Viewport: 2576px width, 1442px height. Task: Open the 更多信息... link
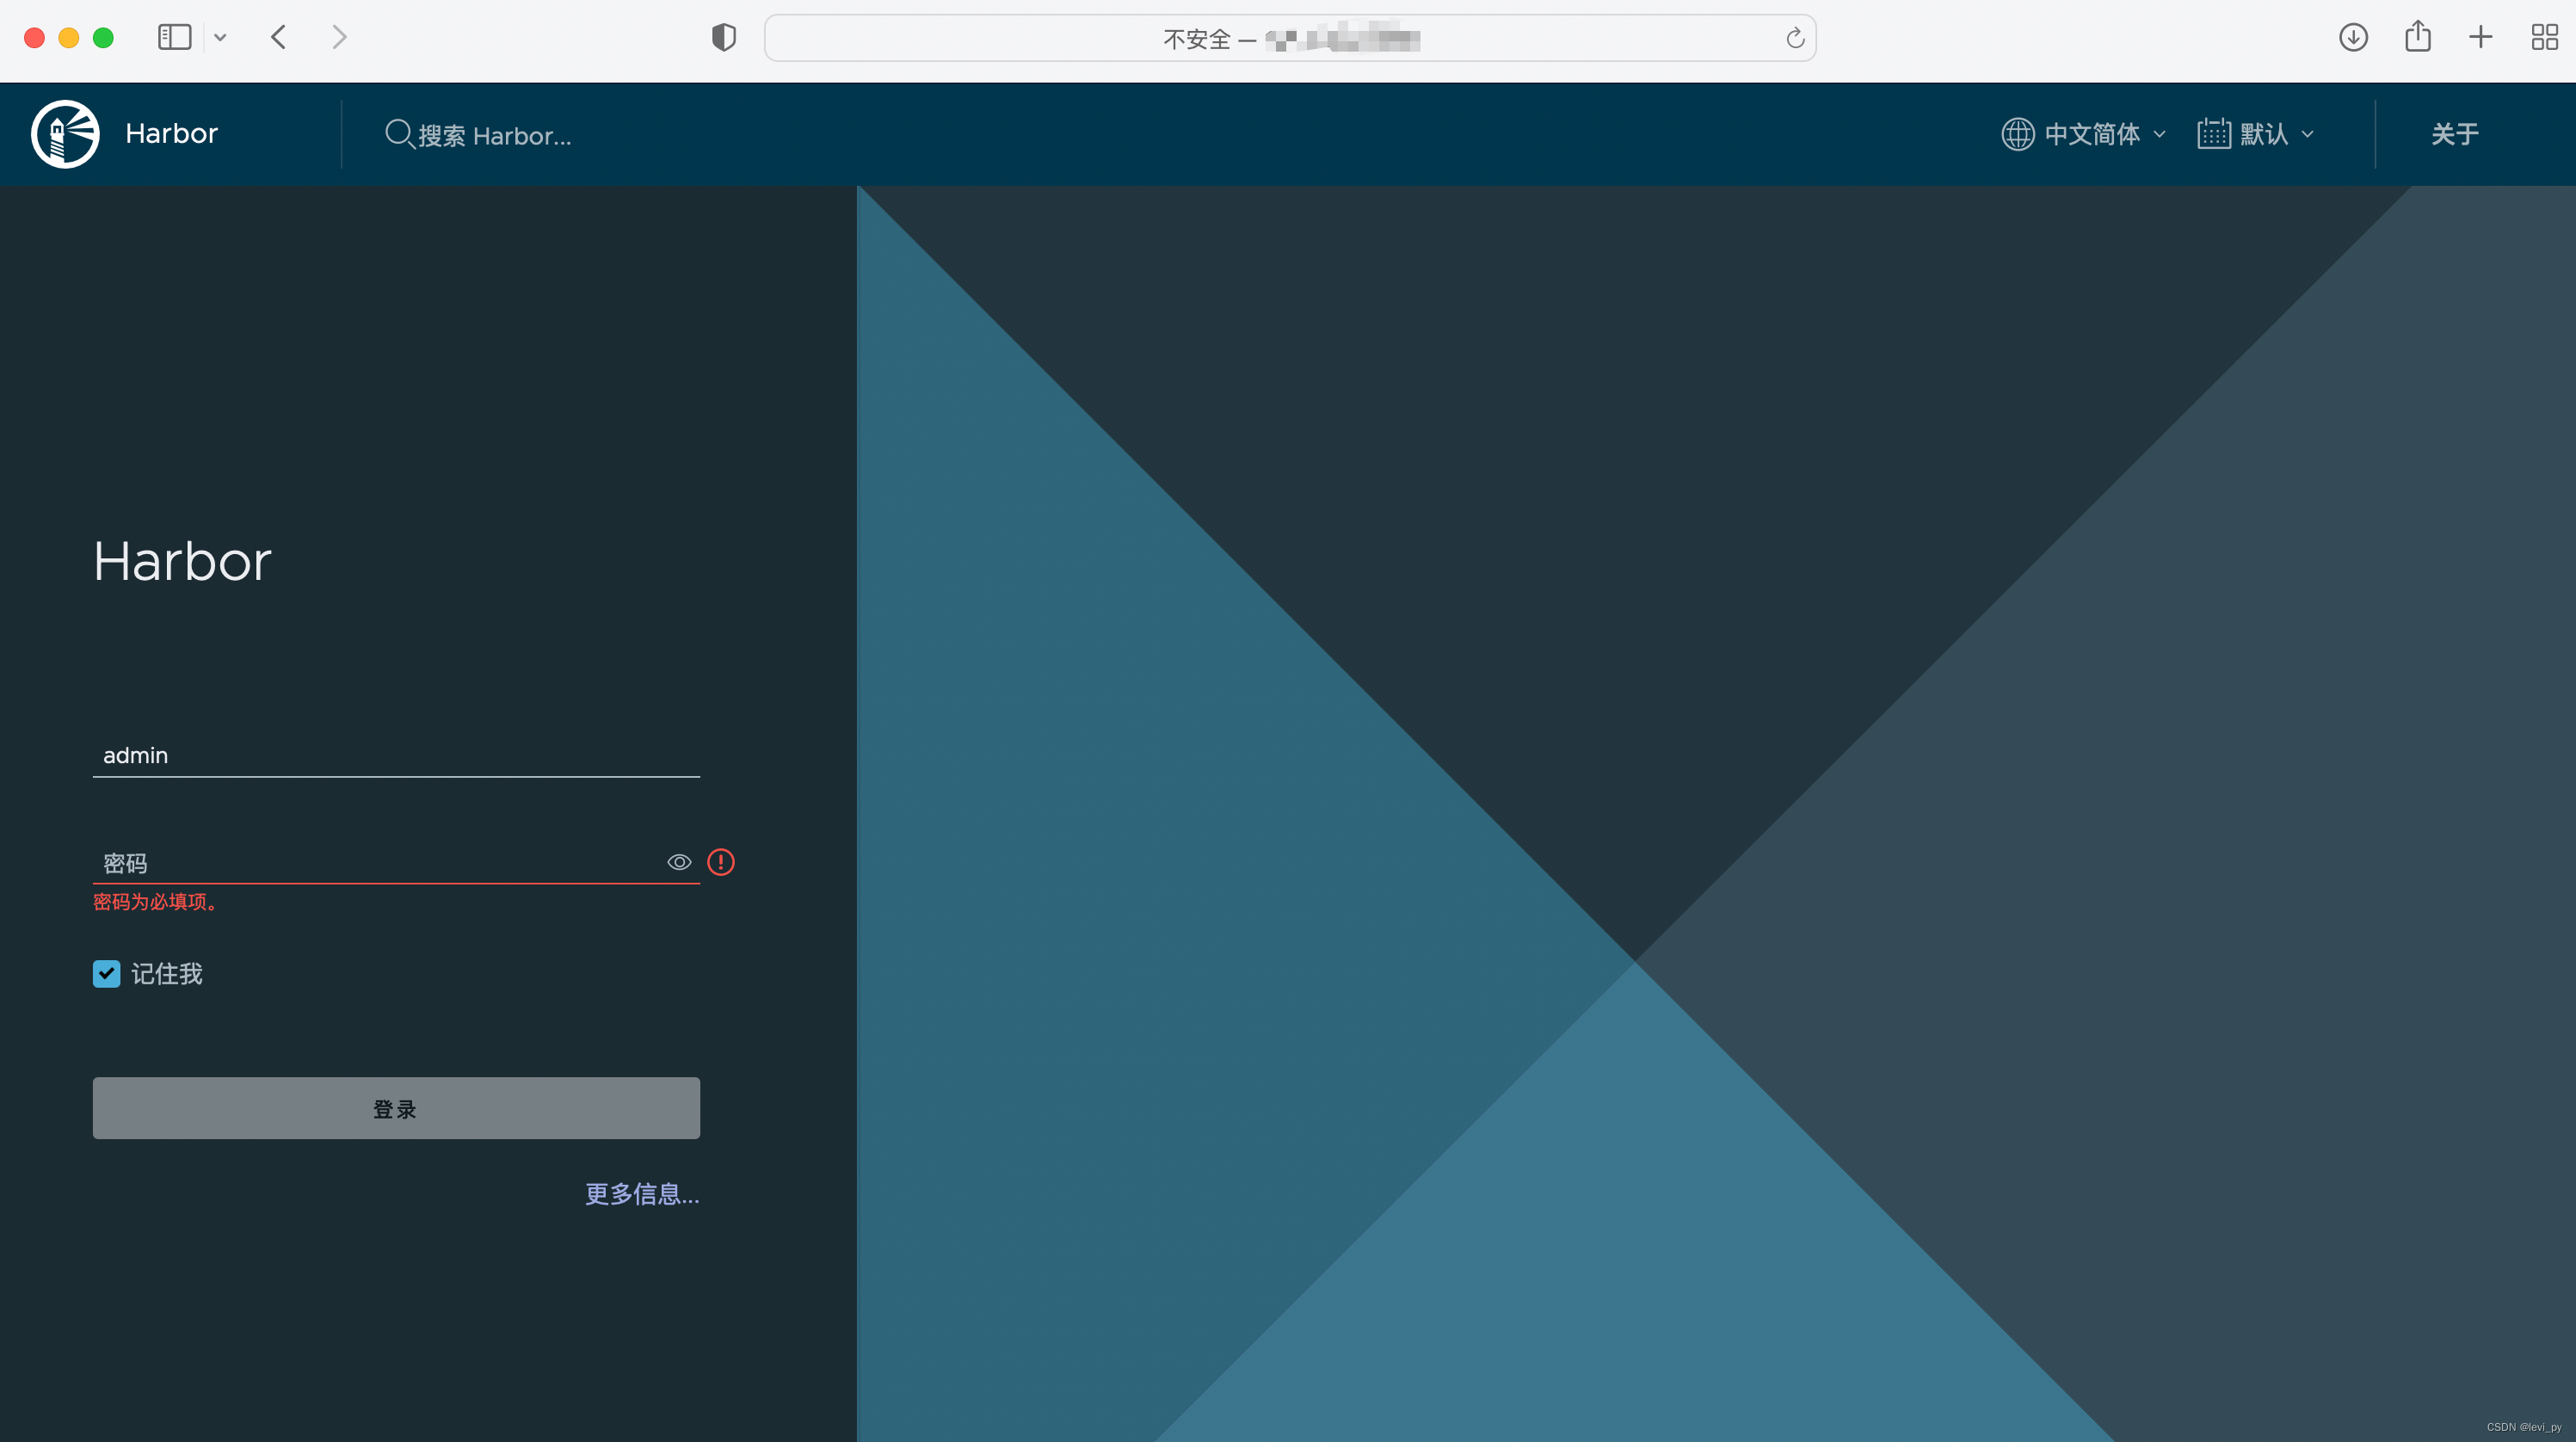(641, 1194)
